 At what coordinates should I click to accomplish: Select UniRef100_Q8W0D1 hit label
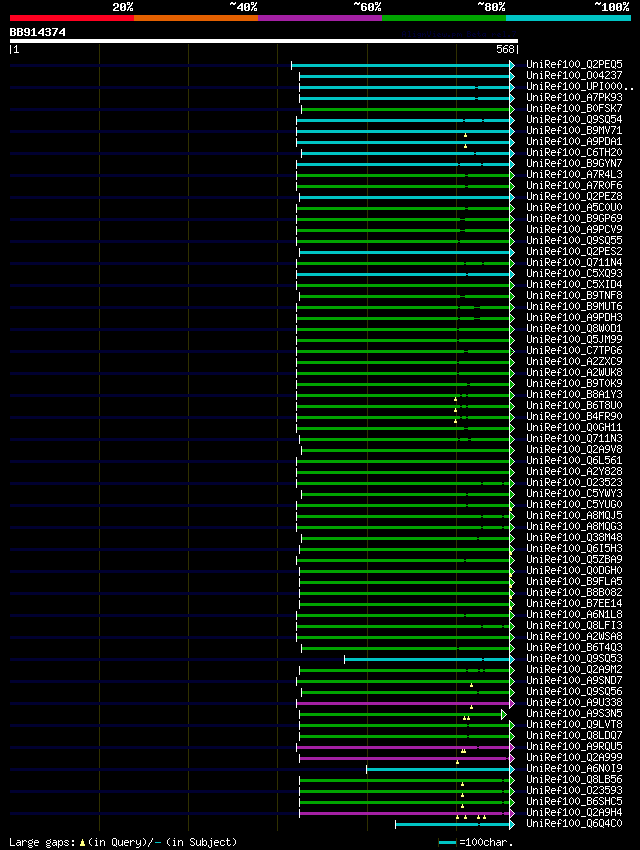click(574, 329)
